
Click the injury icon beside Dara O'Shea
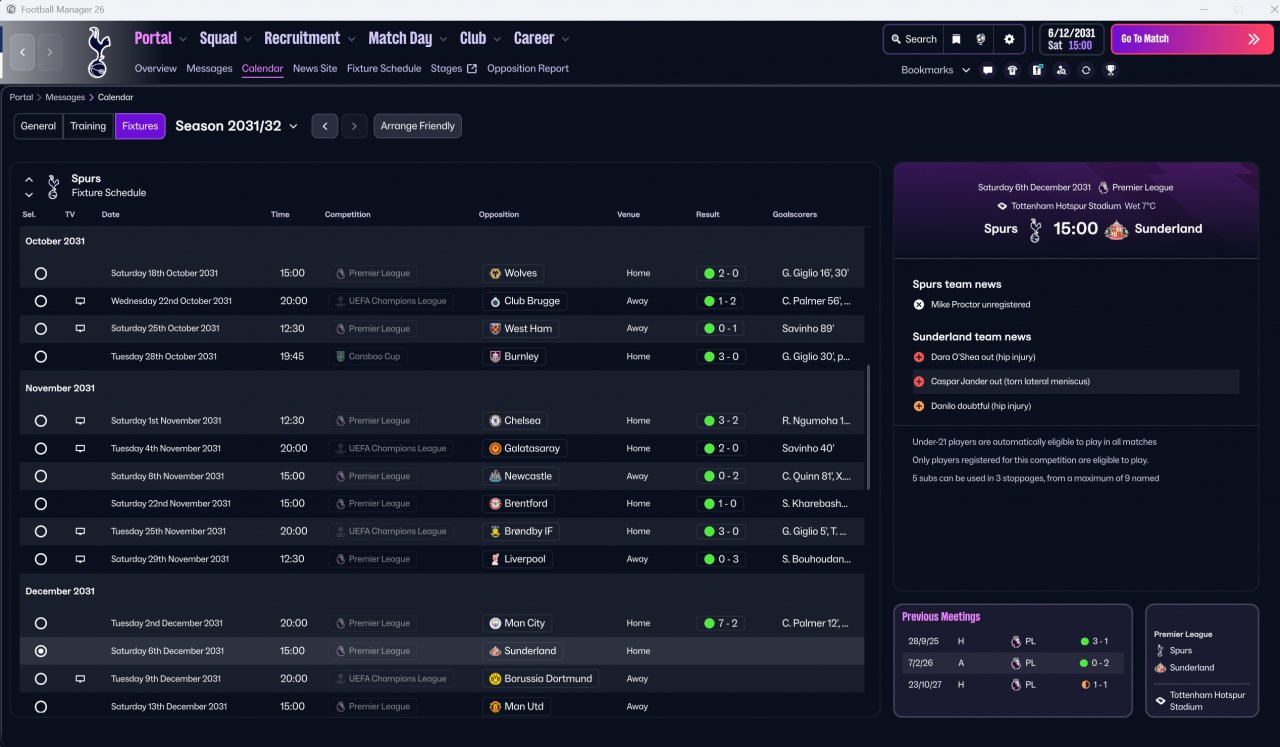[x=919, y=357]
